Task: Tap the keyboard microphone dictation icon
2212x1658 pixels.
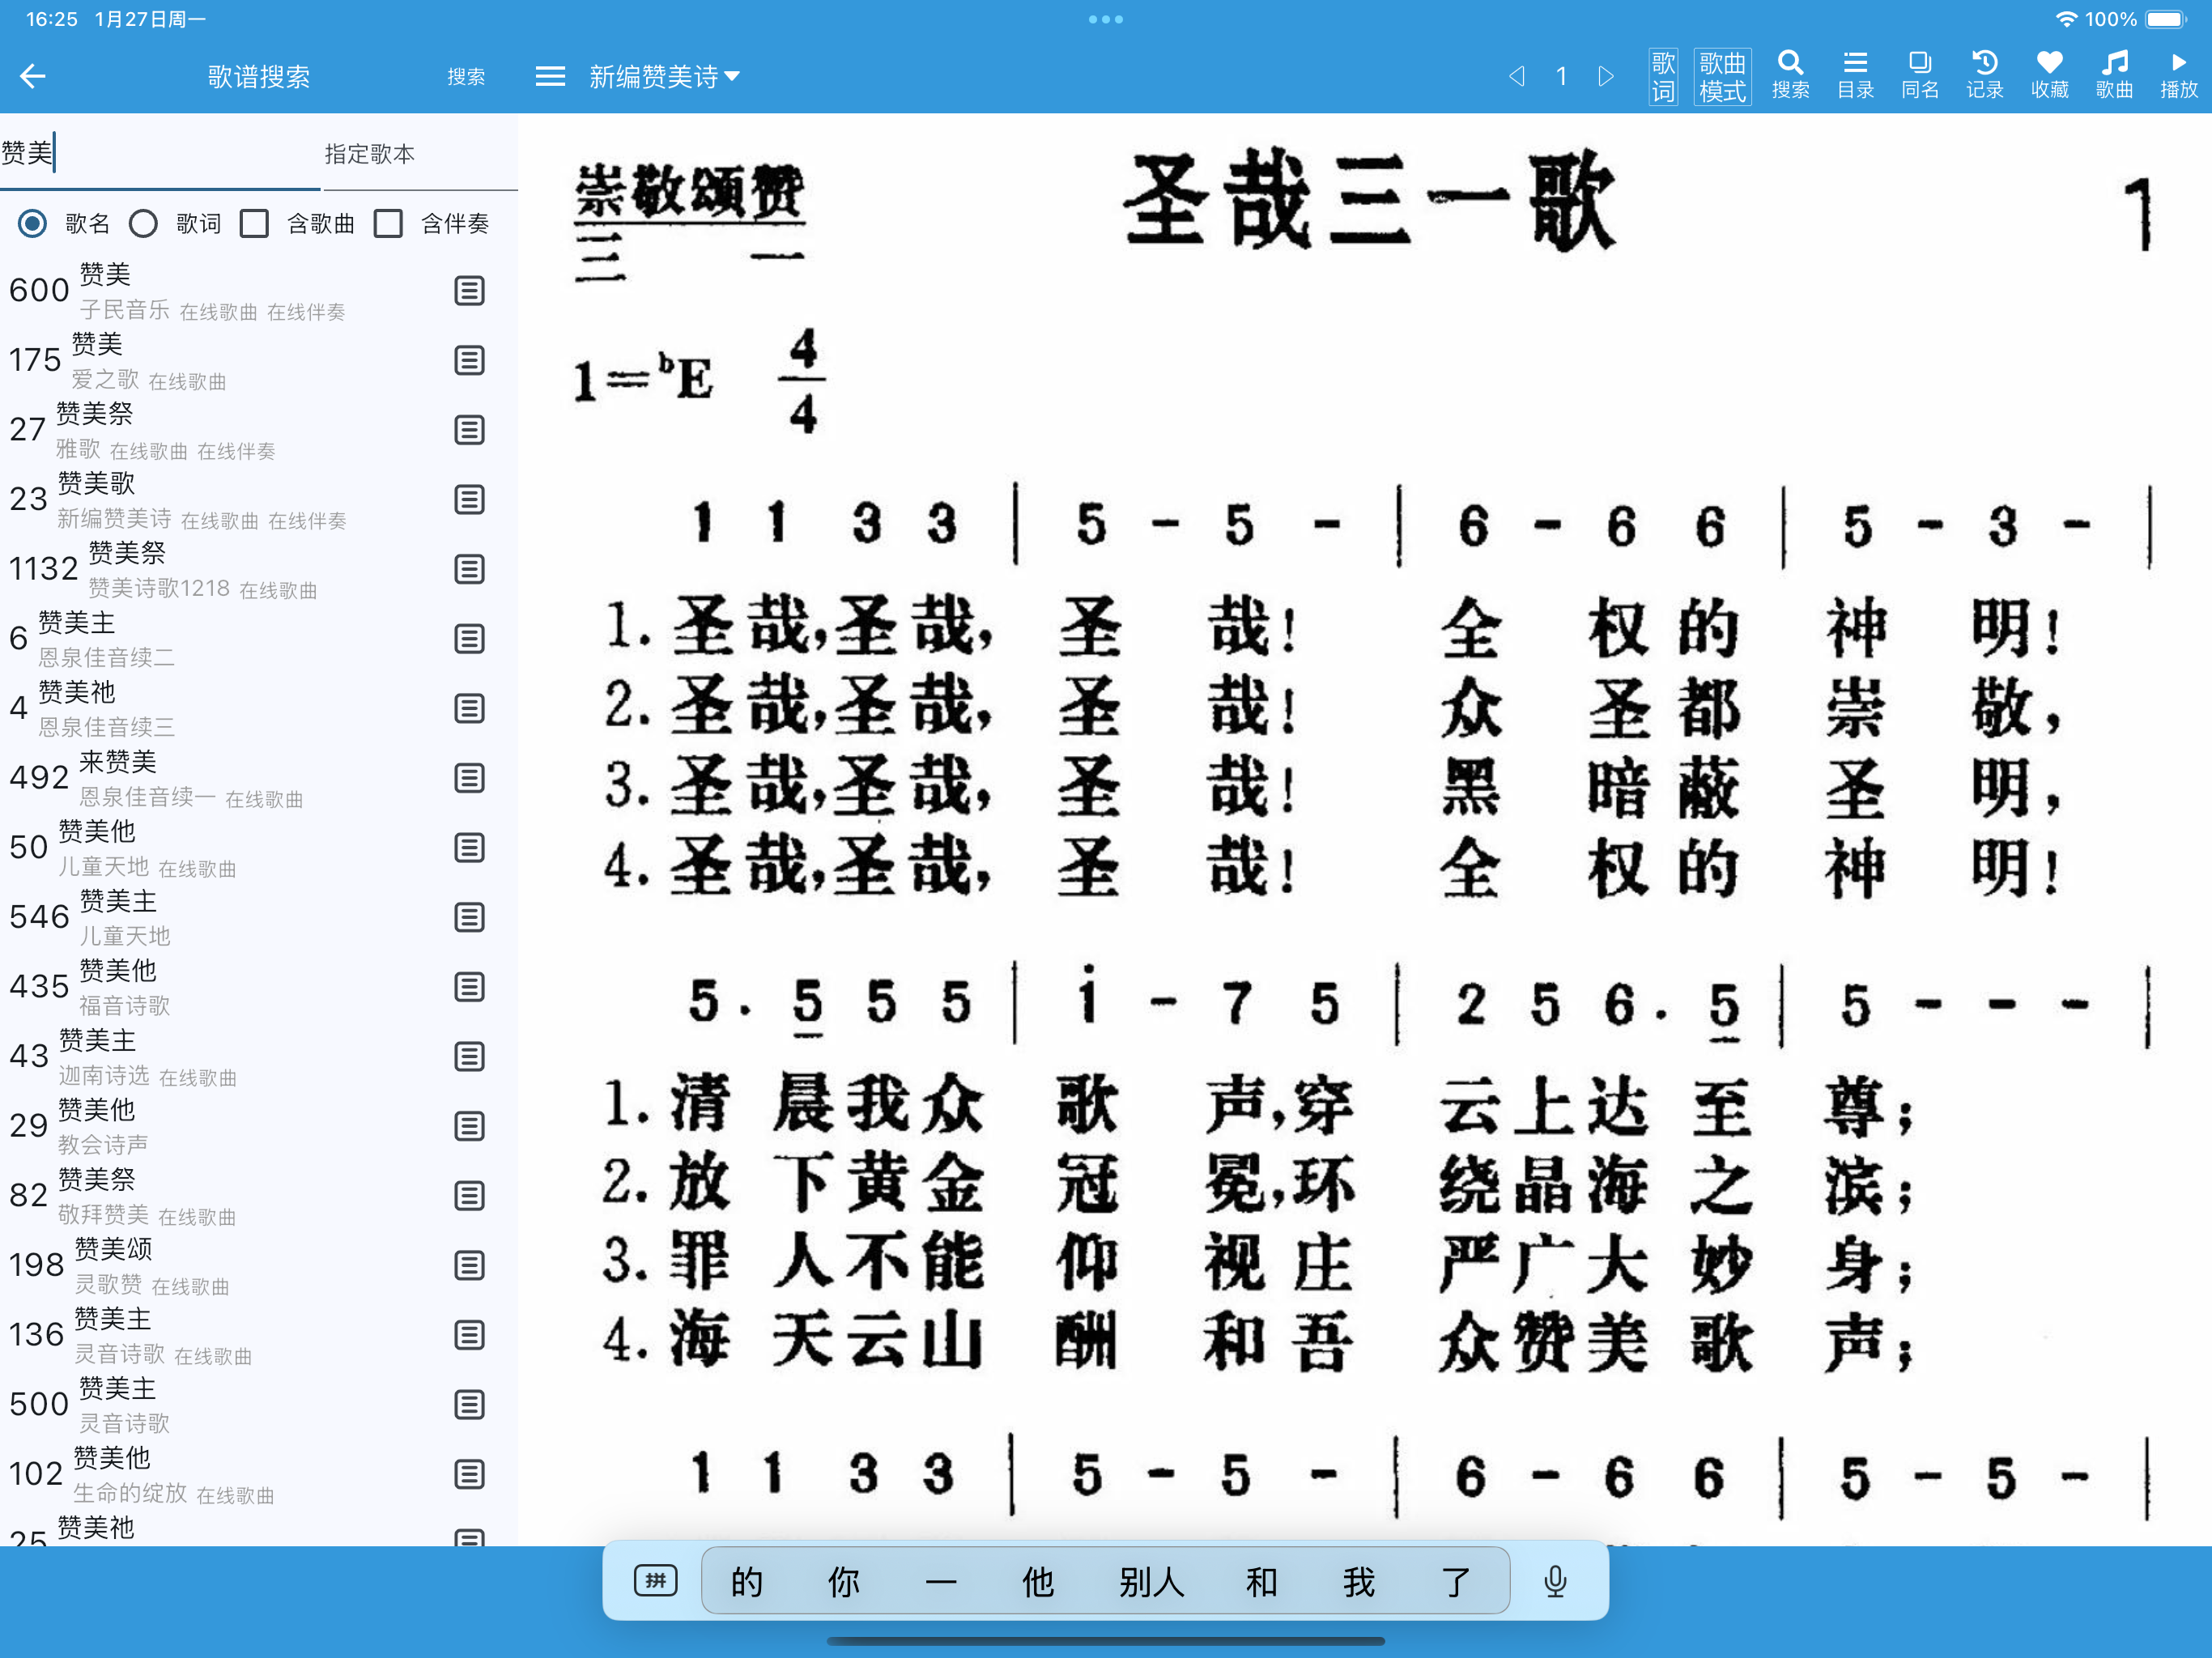Action: (1555, 1581)
